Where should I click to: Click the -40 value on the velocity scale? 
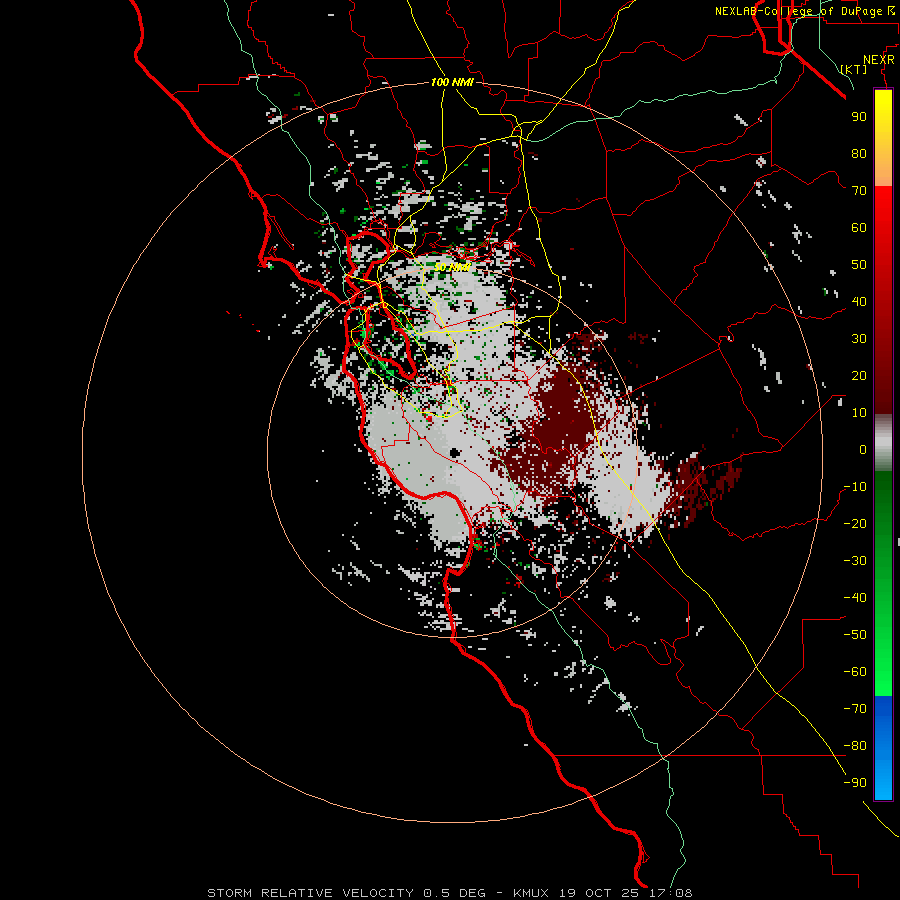[855, 598]
